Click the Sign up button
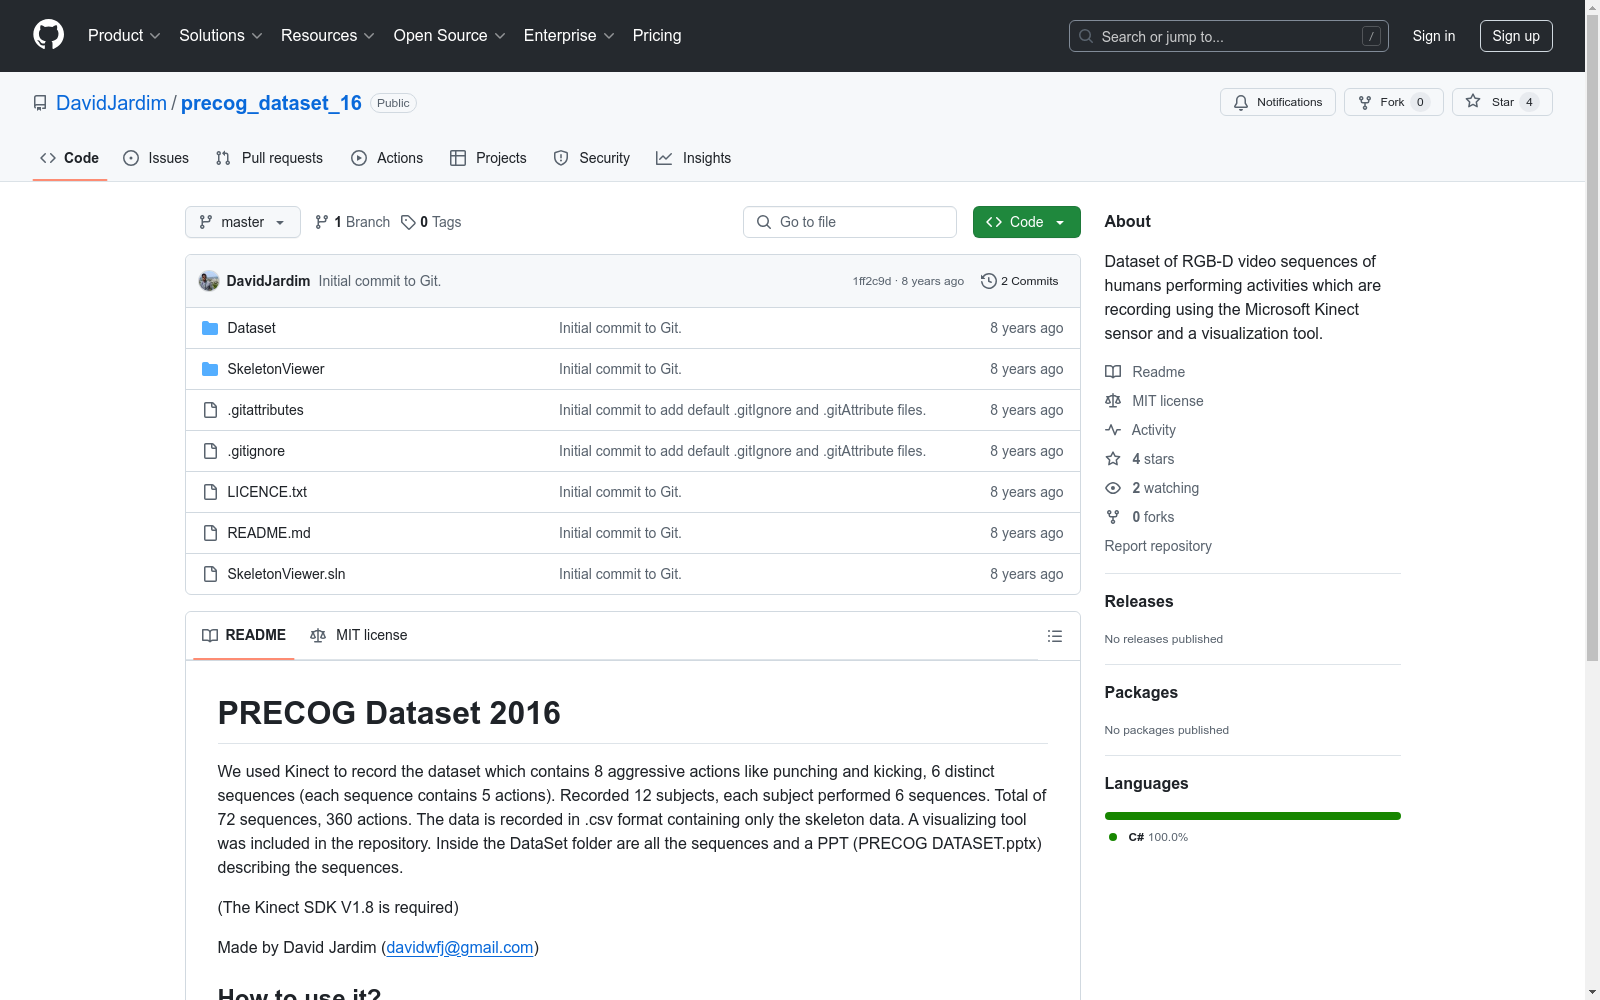This screenshot has width=1600, height=1000. 1516,36
